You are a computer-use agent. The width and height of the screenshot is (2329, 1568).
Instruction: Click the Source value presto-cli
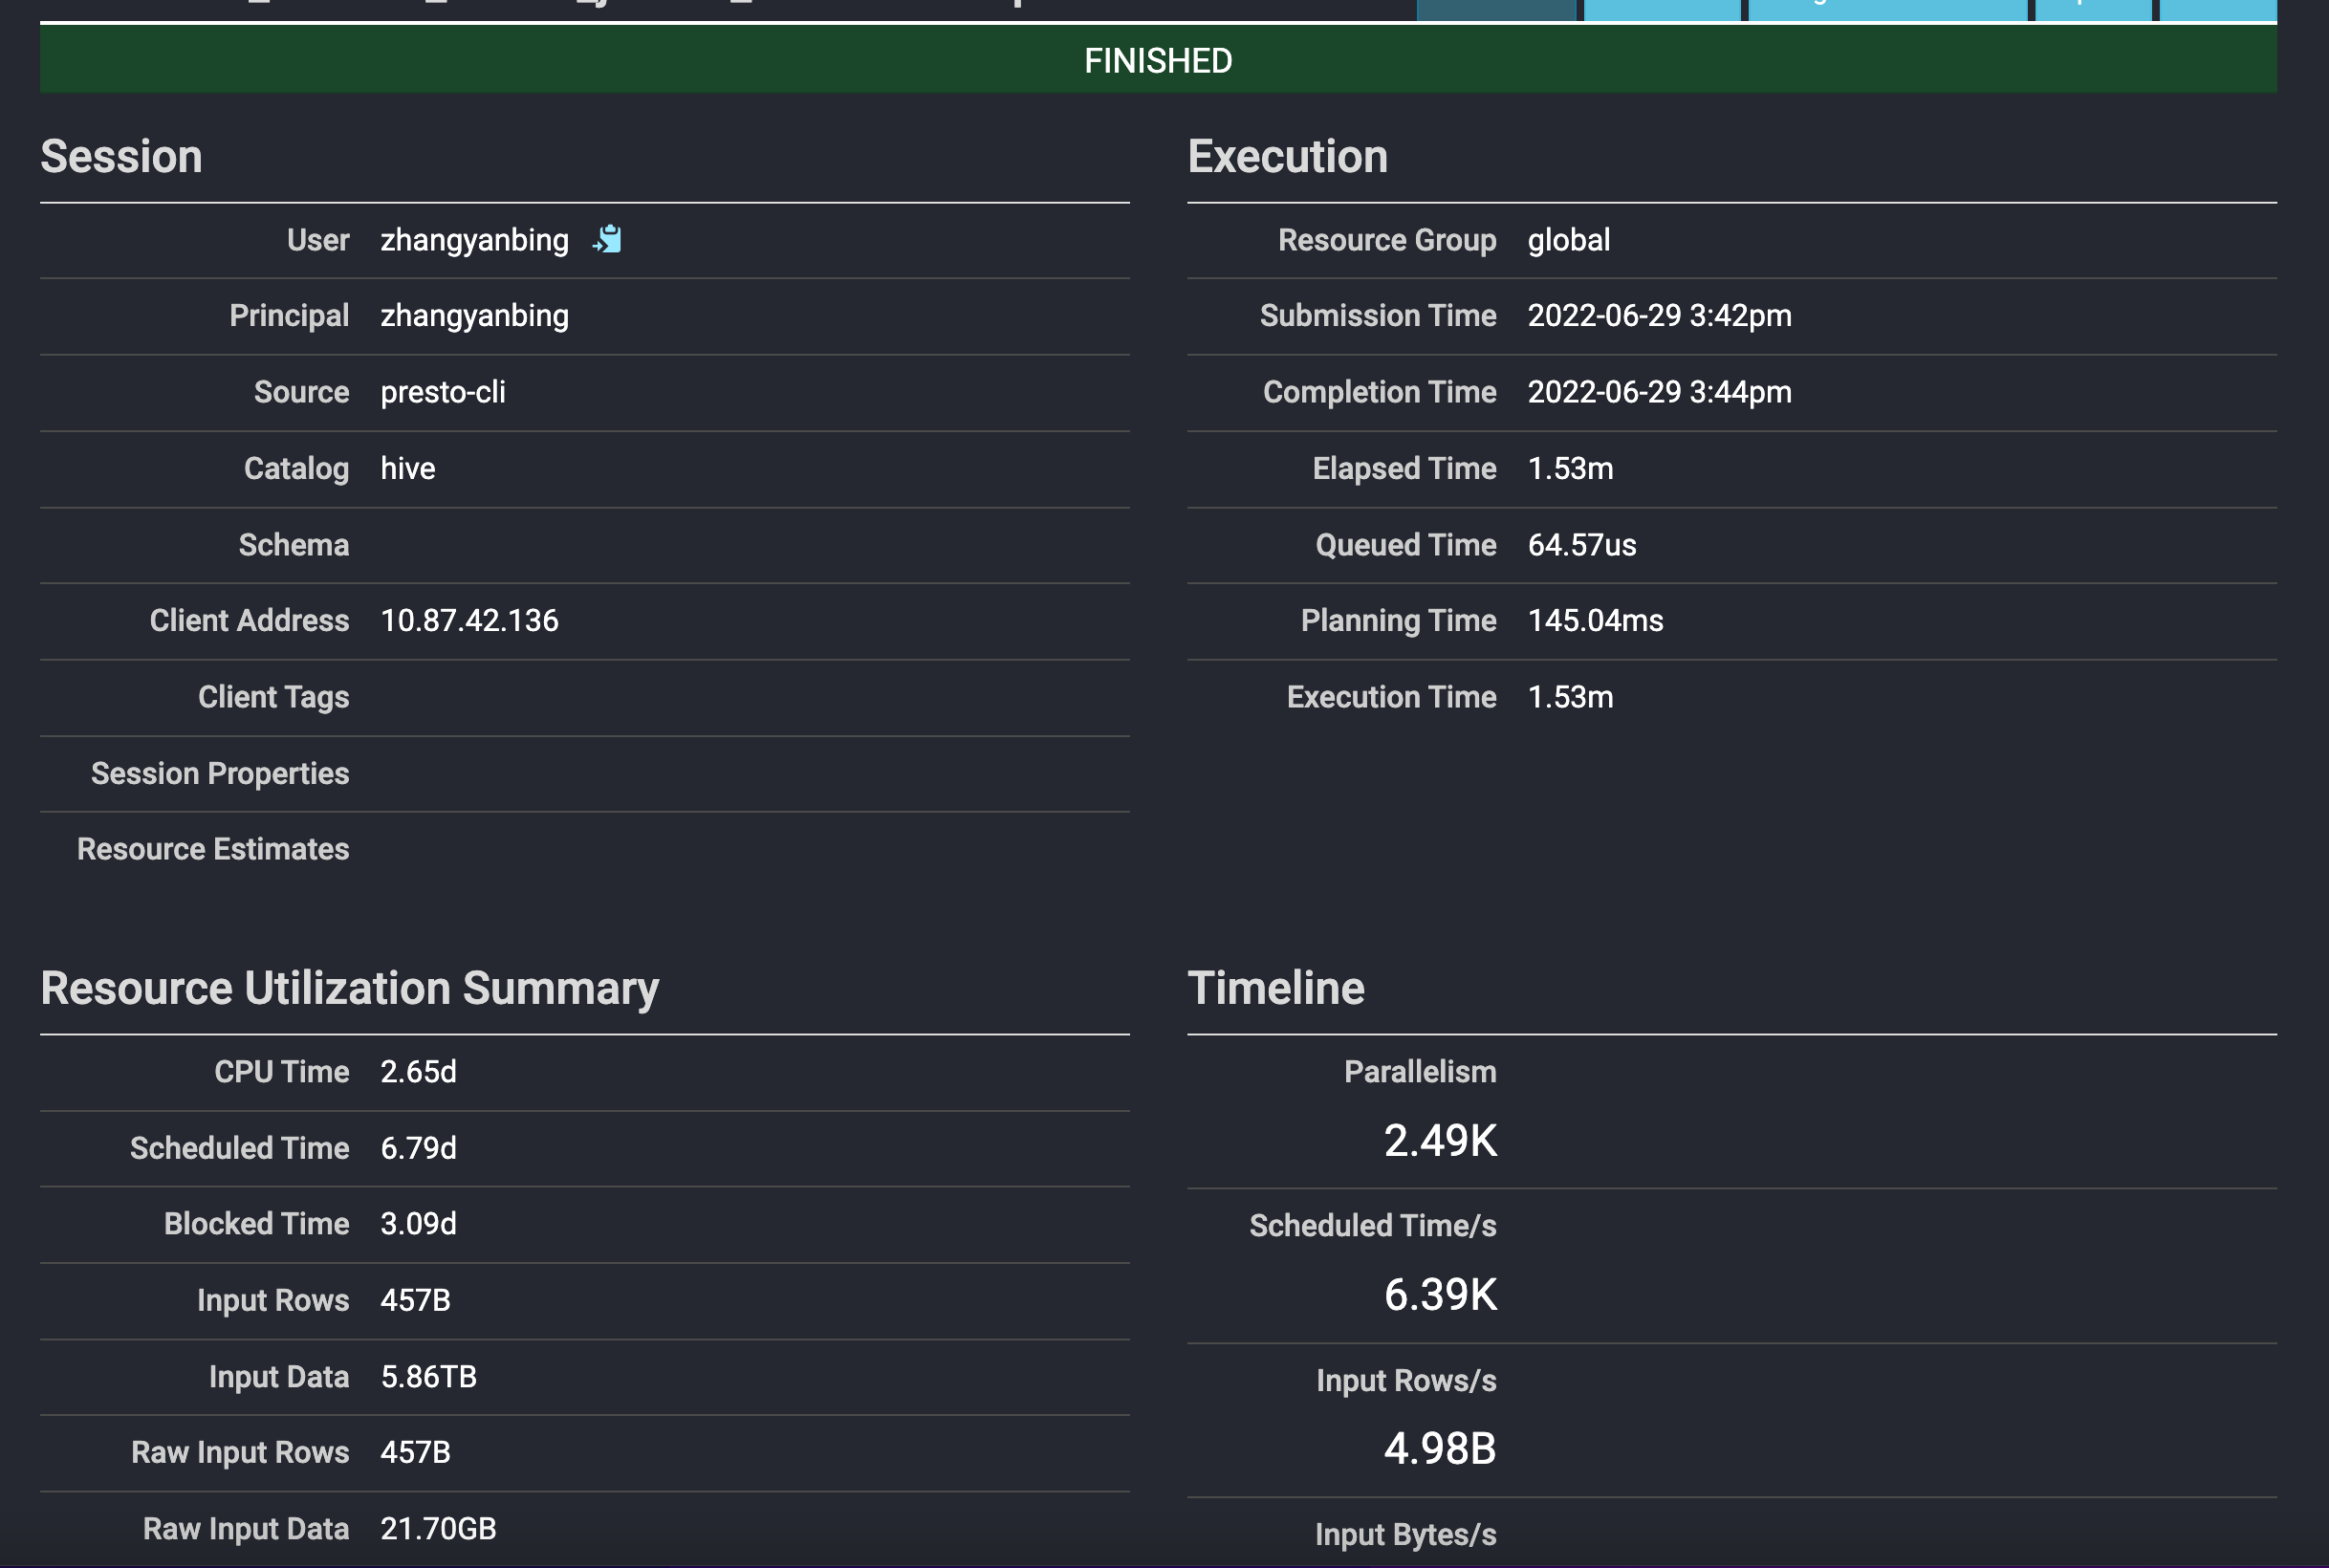pos(442,392)
